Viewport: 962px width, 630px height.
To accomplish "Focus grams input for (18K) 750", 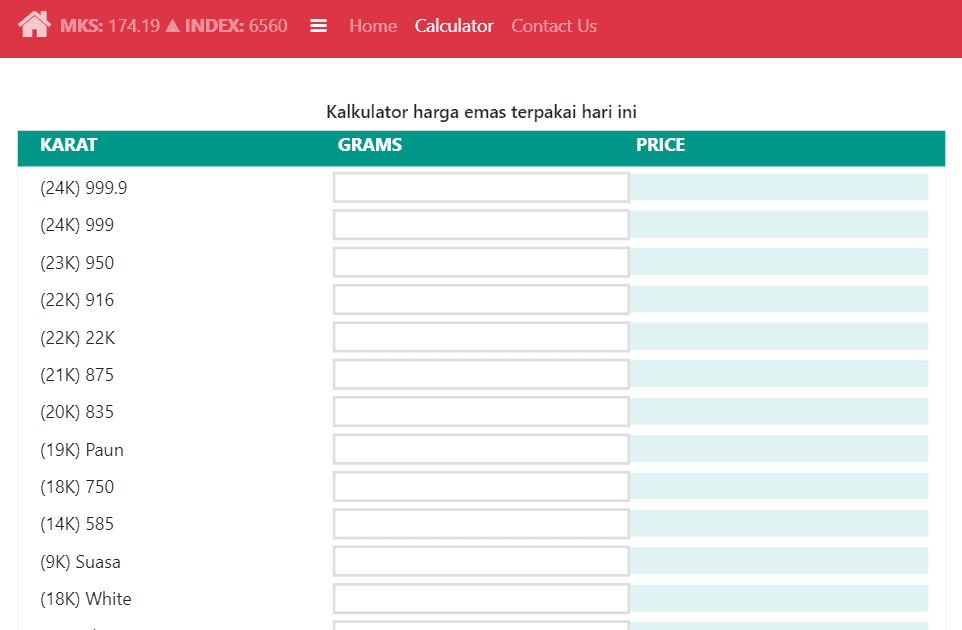I will point(482,486).
